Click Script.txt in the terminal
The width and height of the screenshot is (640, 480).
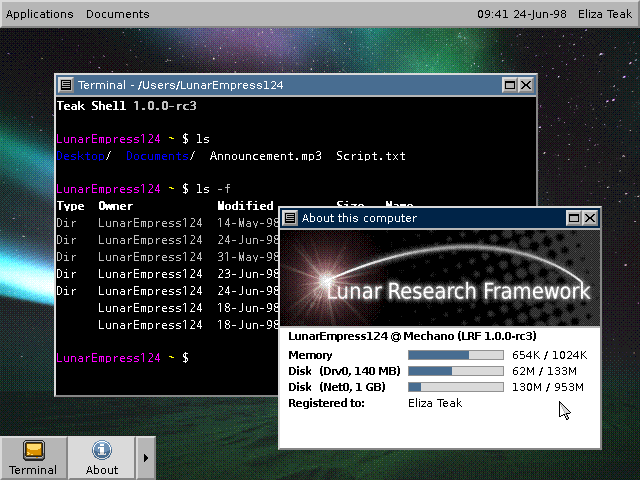point(371,156)
